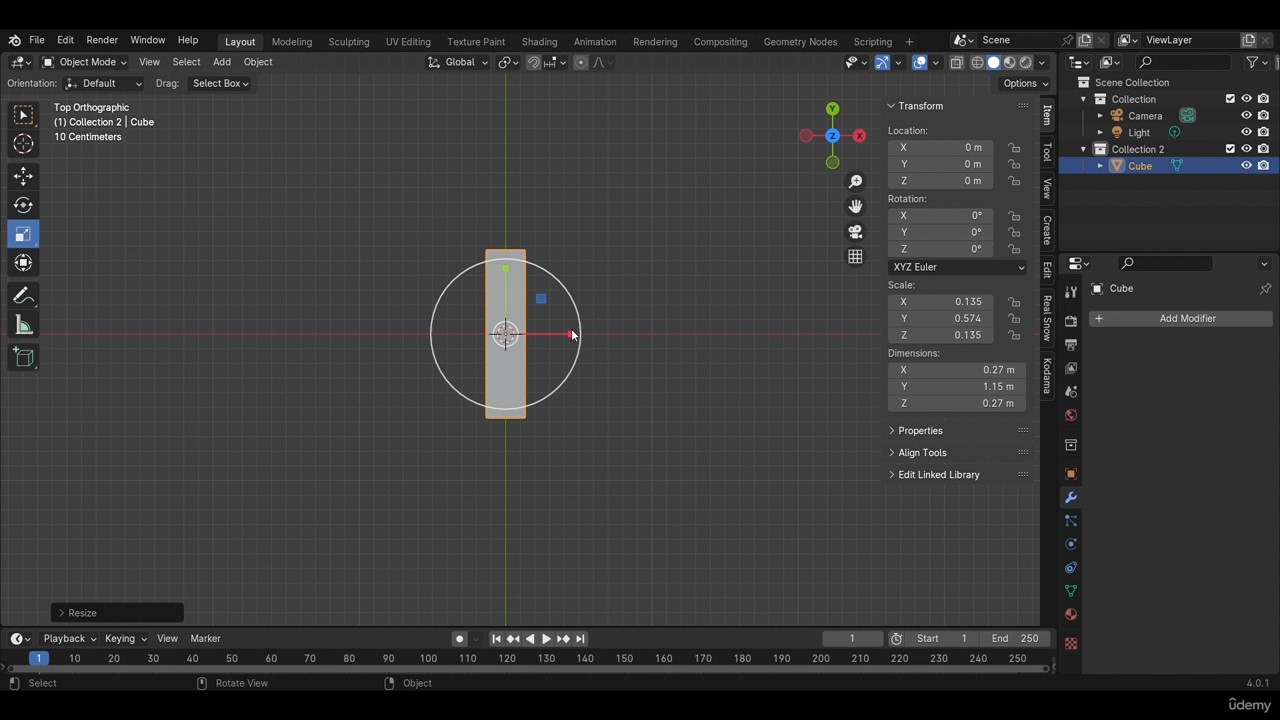
Task: Jump to the end frame
Action: coord(580,639)
